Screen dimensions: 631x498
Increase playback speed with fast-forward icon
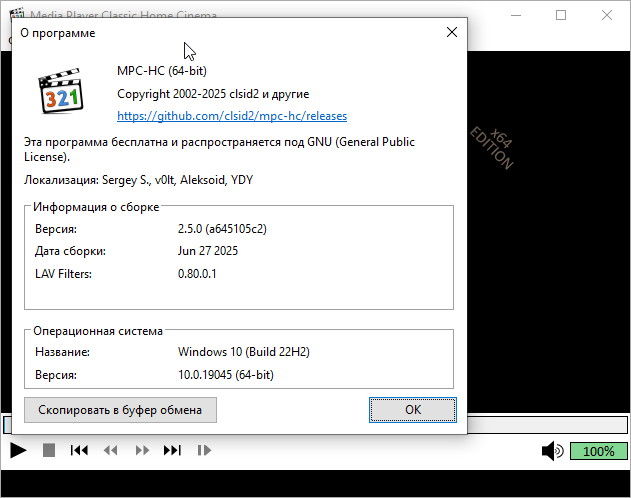(x=142, y=451)
